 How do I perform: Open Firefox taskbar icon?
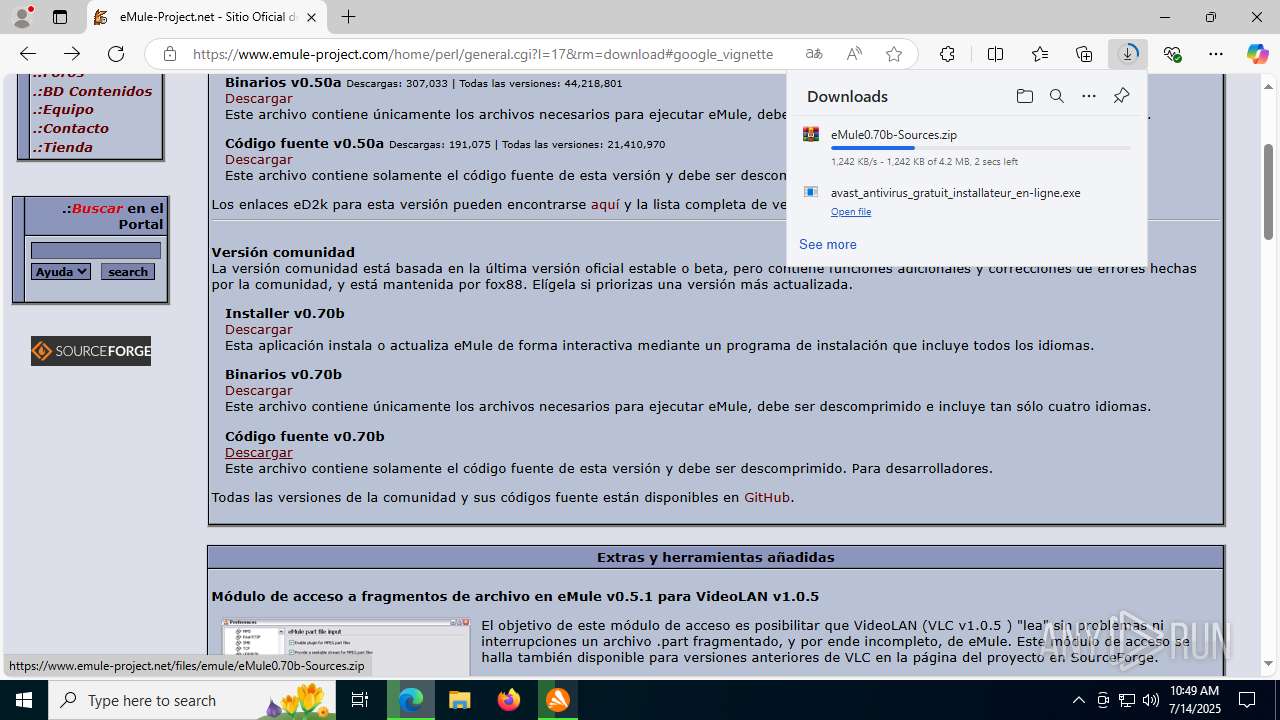pyautogui.click(x=509, y=700)
